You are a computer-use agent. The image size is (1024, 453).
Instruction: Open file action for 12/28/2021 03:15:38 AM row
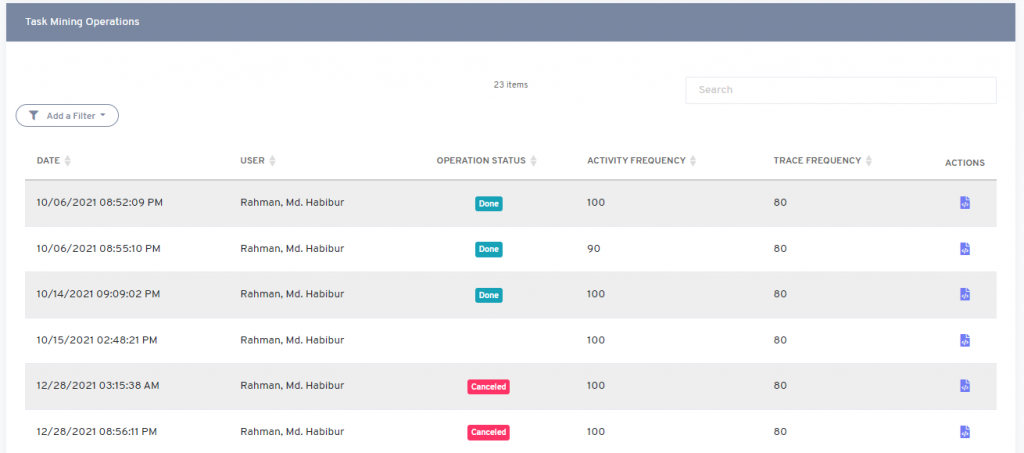pos(965,386)
